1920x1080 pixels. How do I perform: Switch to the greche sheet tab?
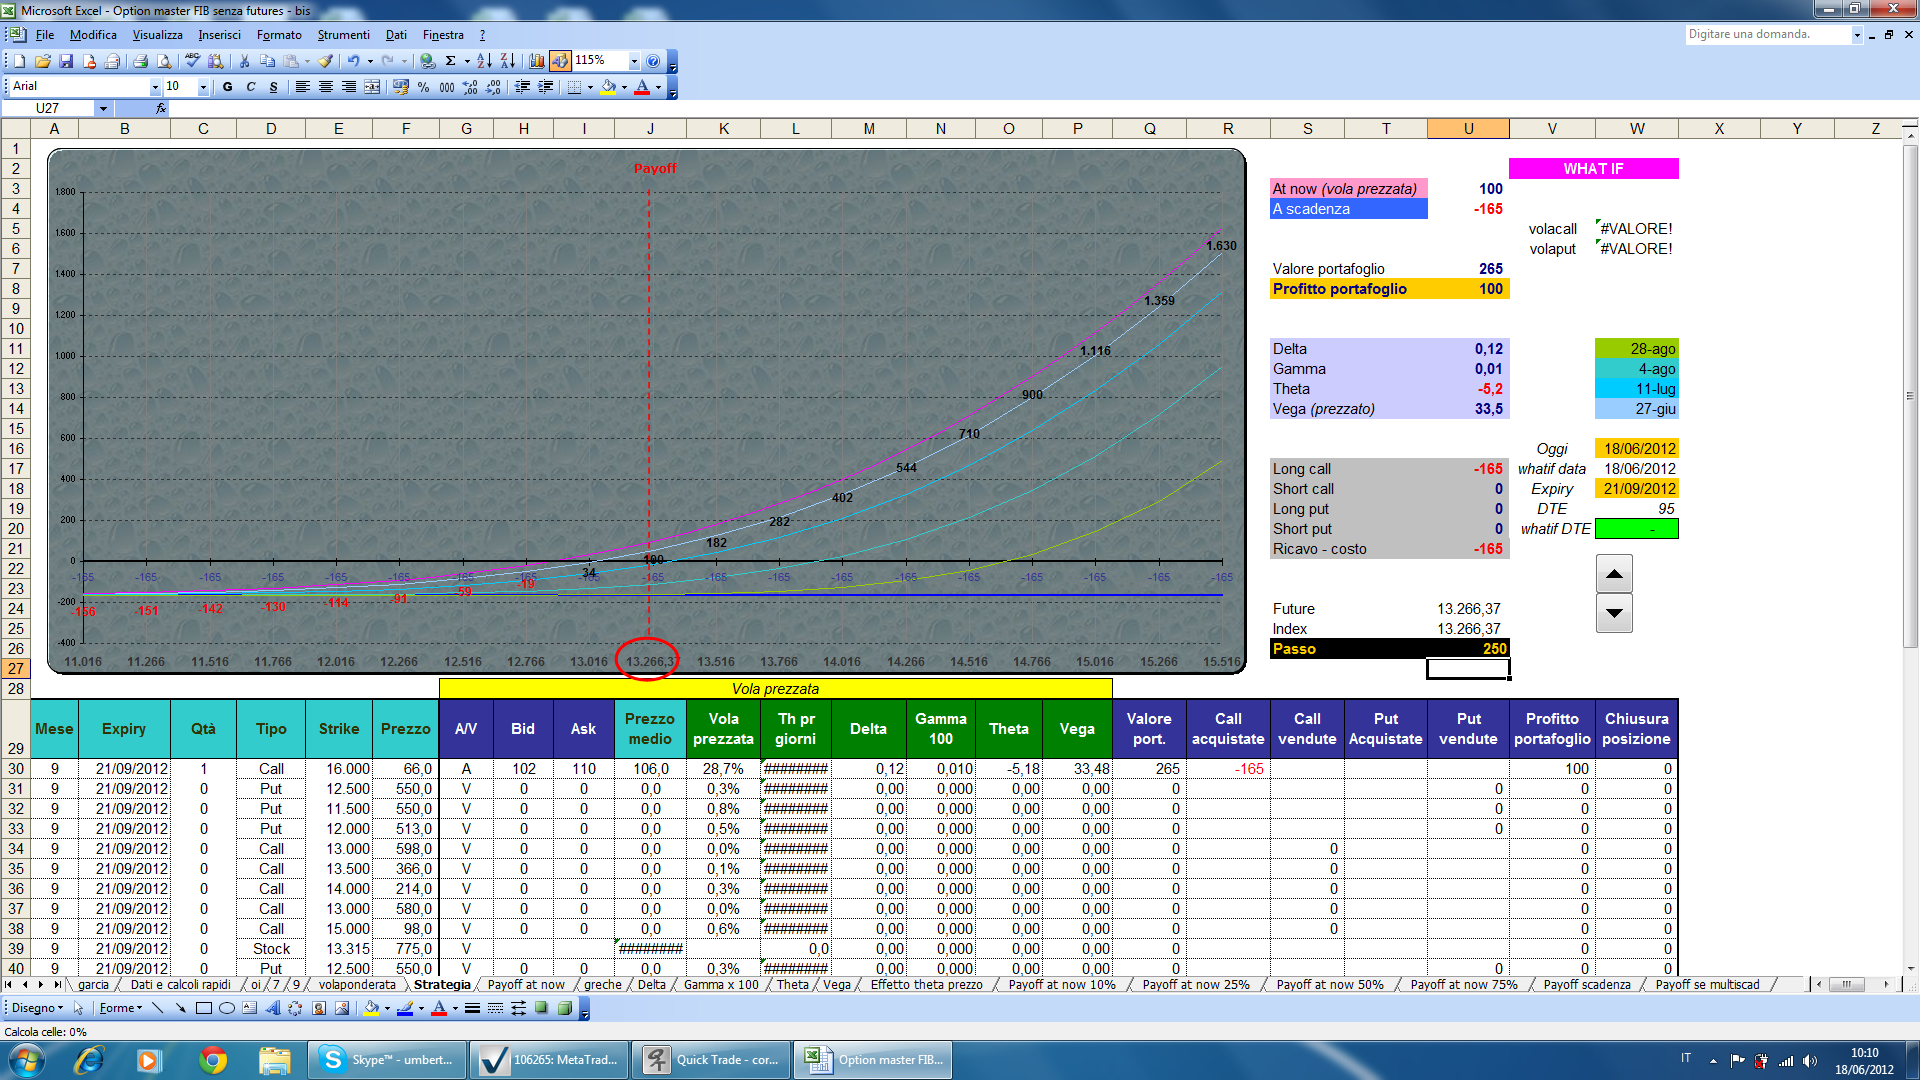602,985
